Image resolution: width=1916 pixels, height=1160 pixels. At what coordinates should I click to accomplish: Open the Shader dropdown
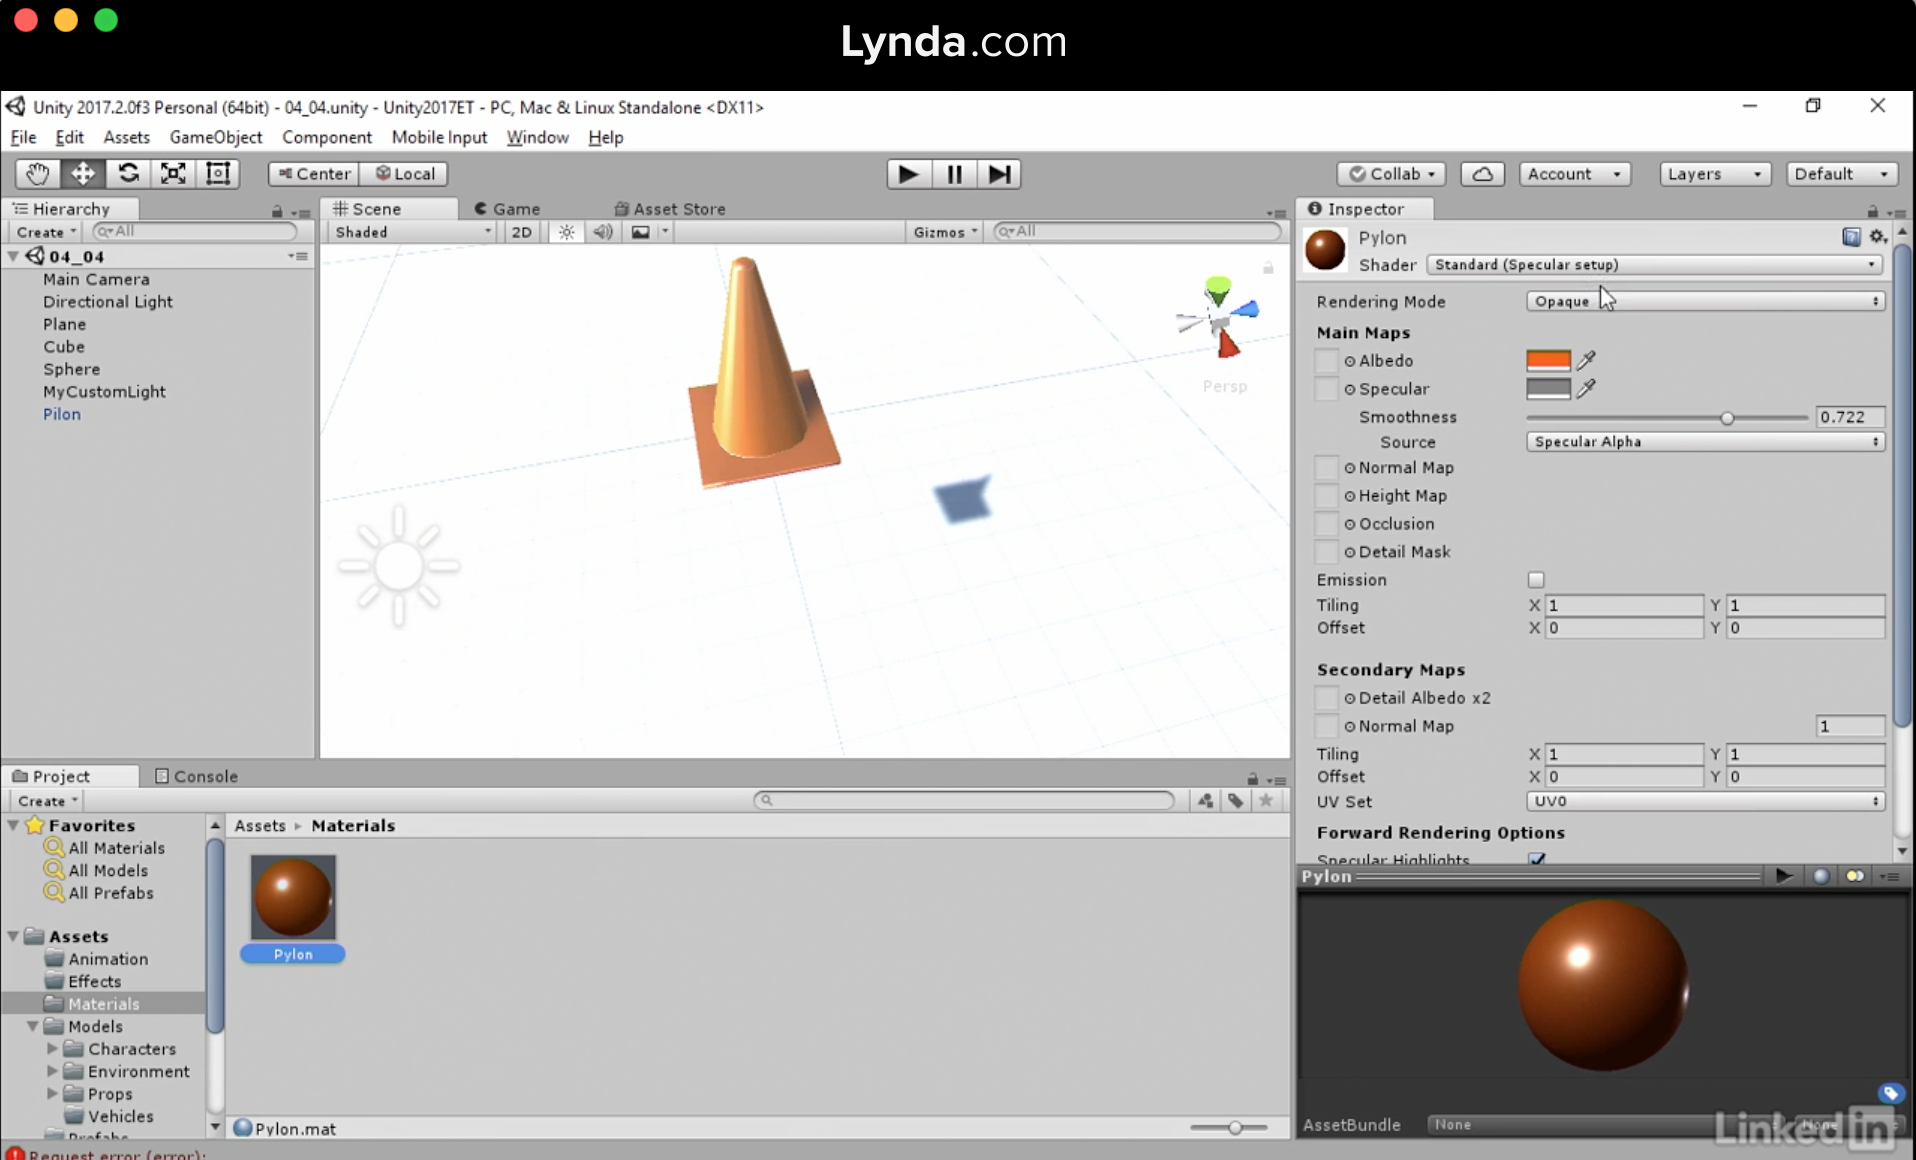click(1655, 265)
